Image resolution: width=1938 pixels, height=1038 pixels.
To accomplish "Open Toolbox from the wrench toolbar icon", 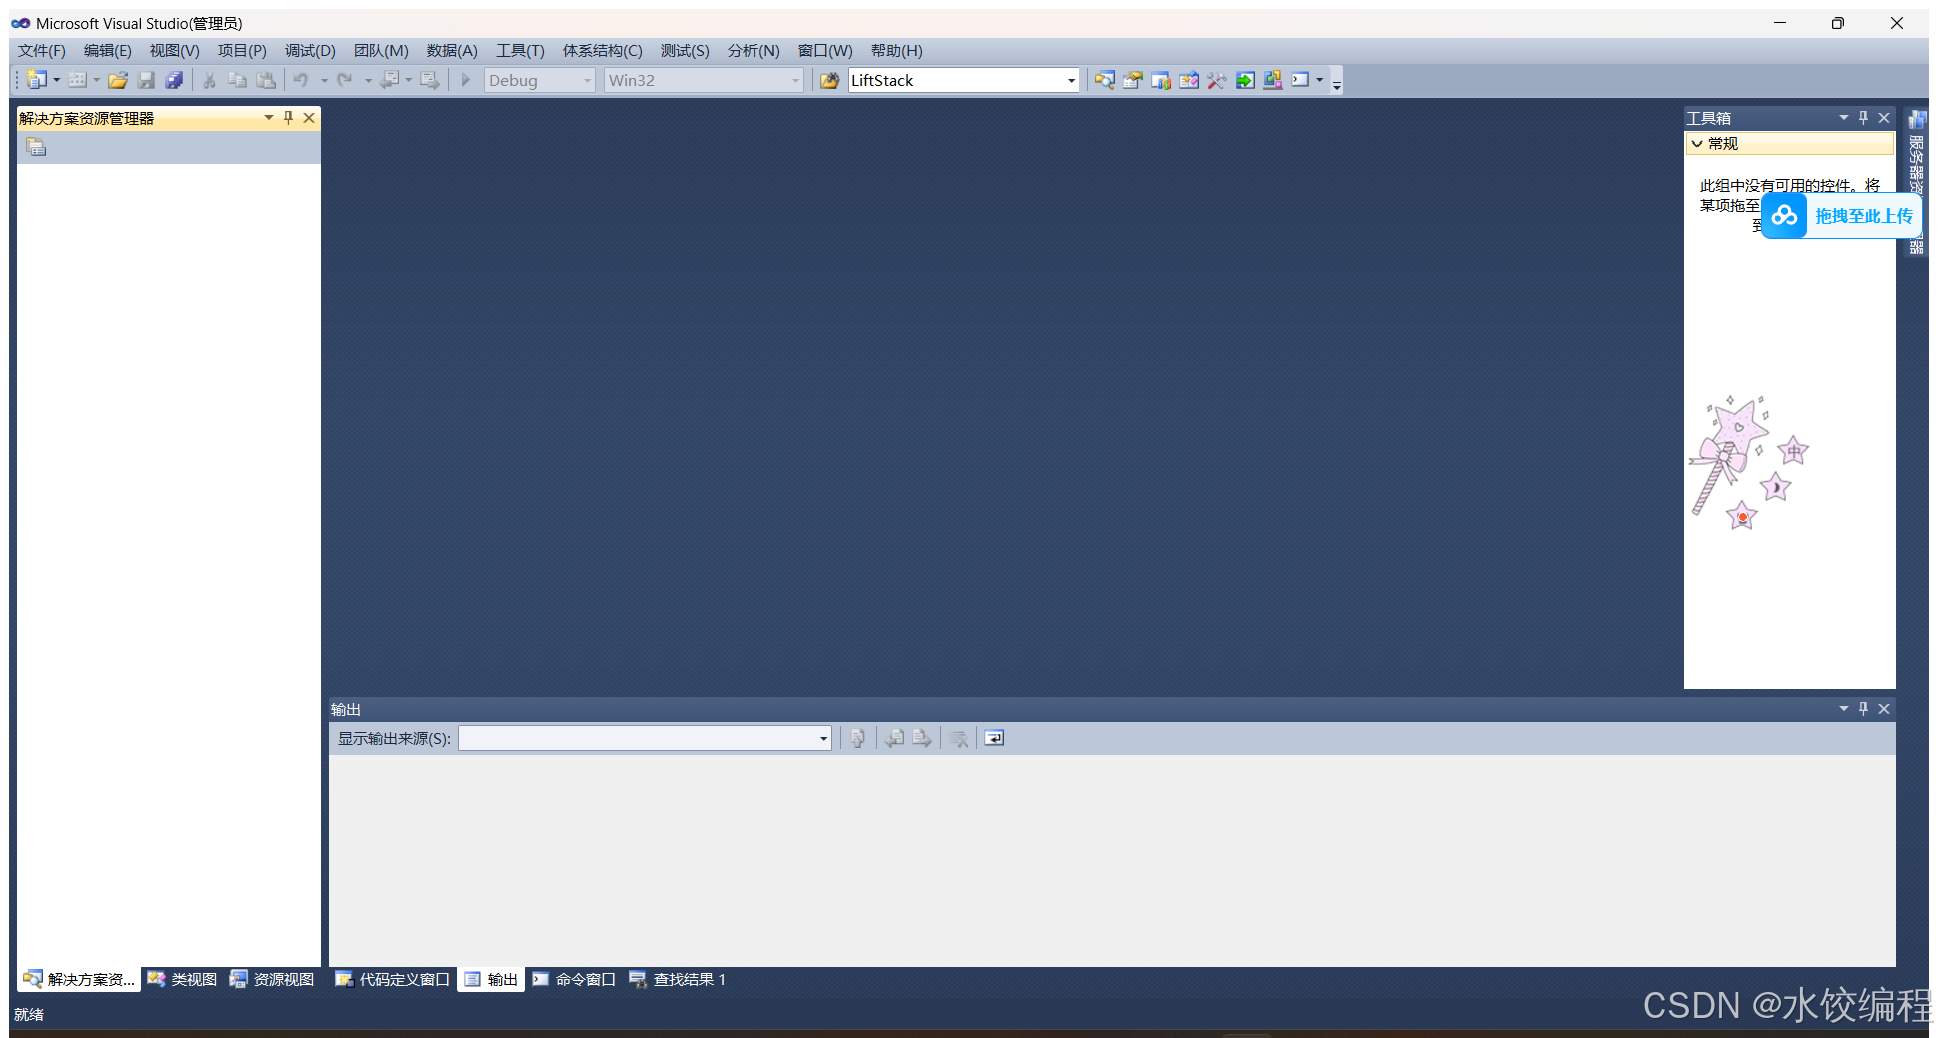I will point(1216,80).
